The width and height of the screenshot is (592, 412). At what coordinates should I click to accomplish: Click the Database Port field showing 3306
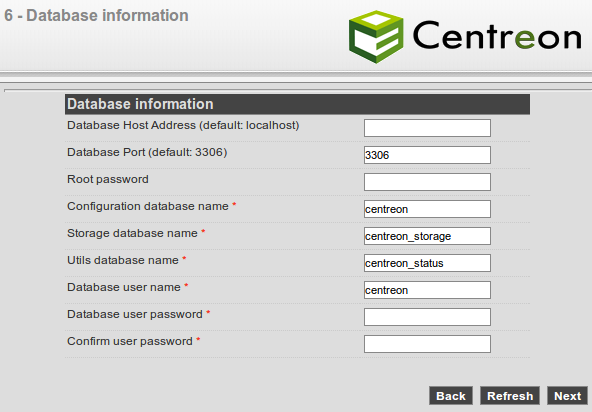[x=427, y=155]
